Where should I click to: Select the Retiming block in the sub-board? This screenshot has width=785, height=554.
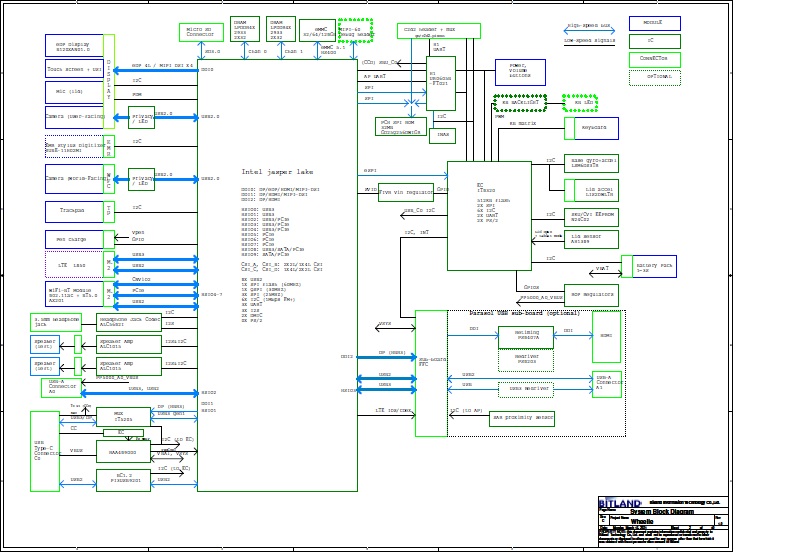pyautogui.click(x=526, y=337)
